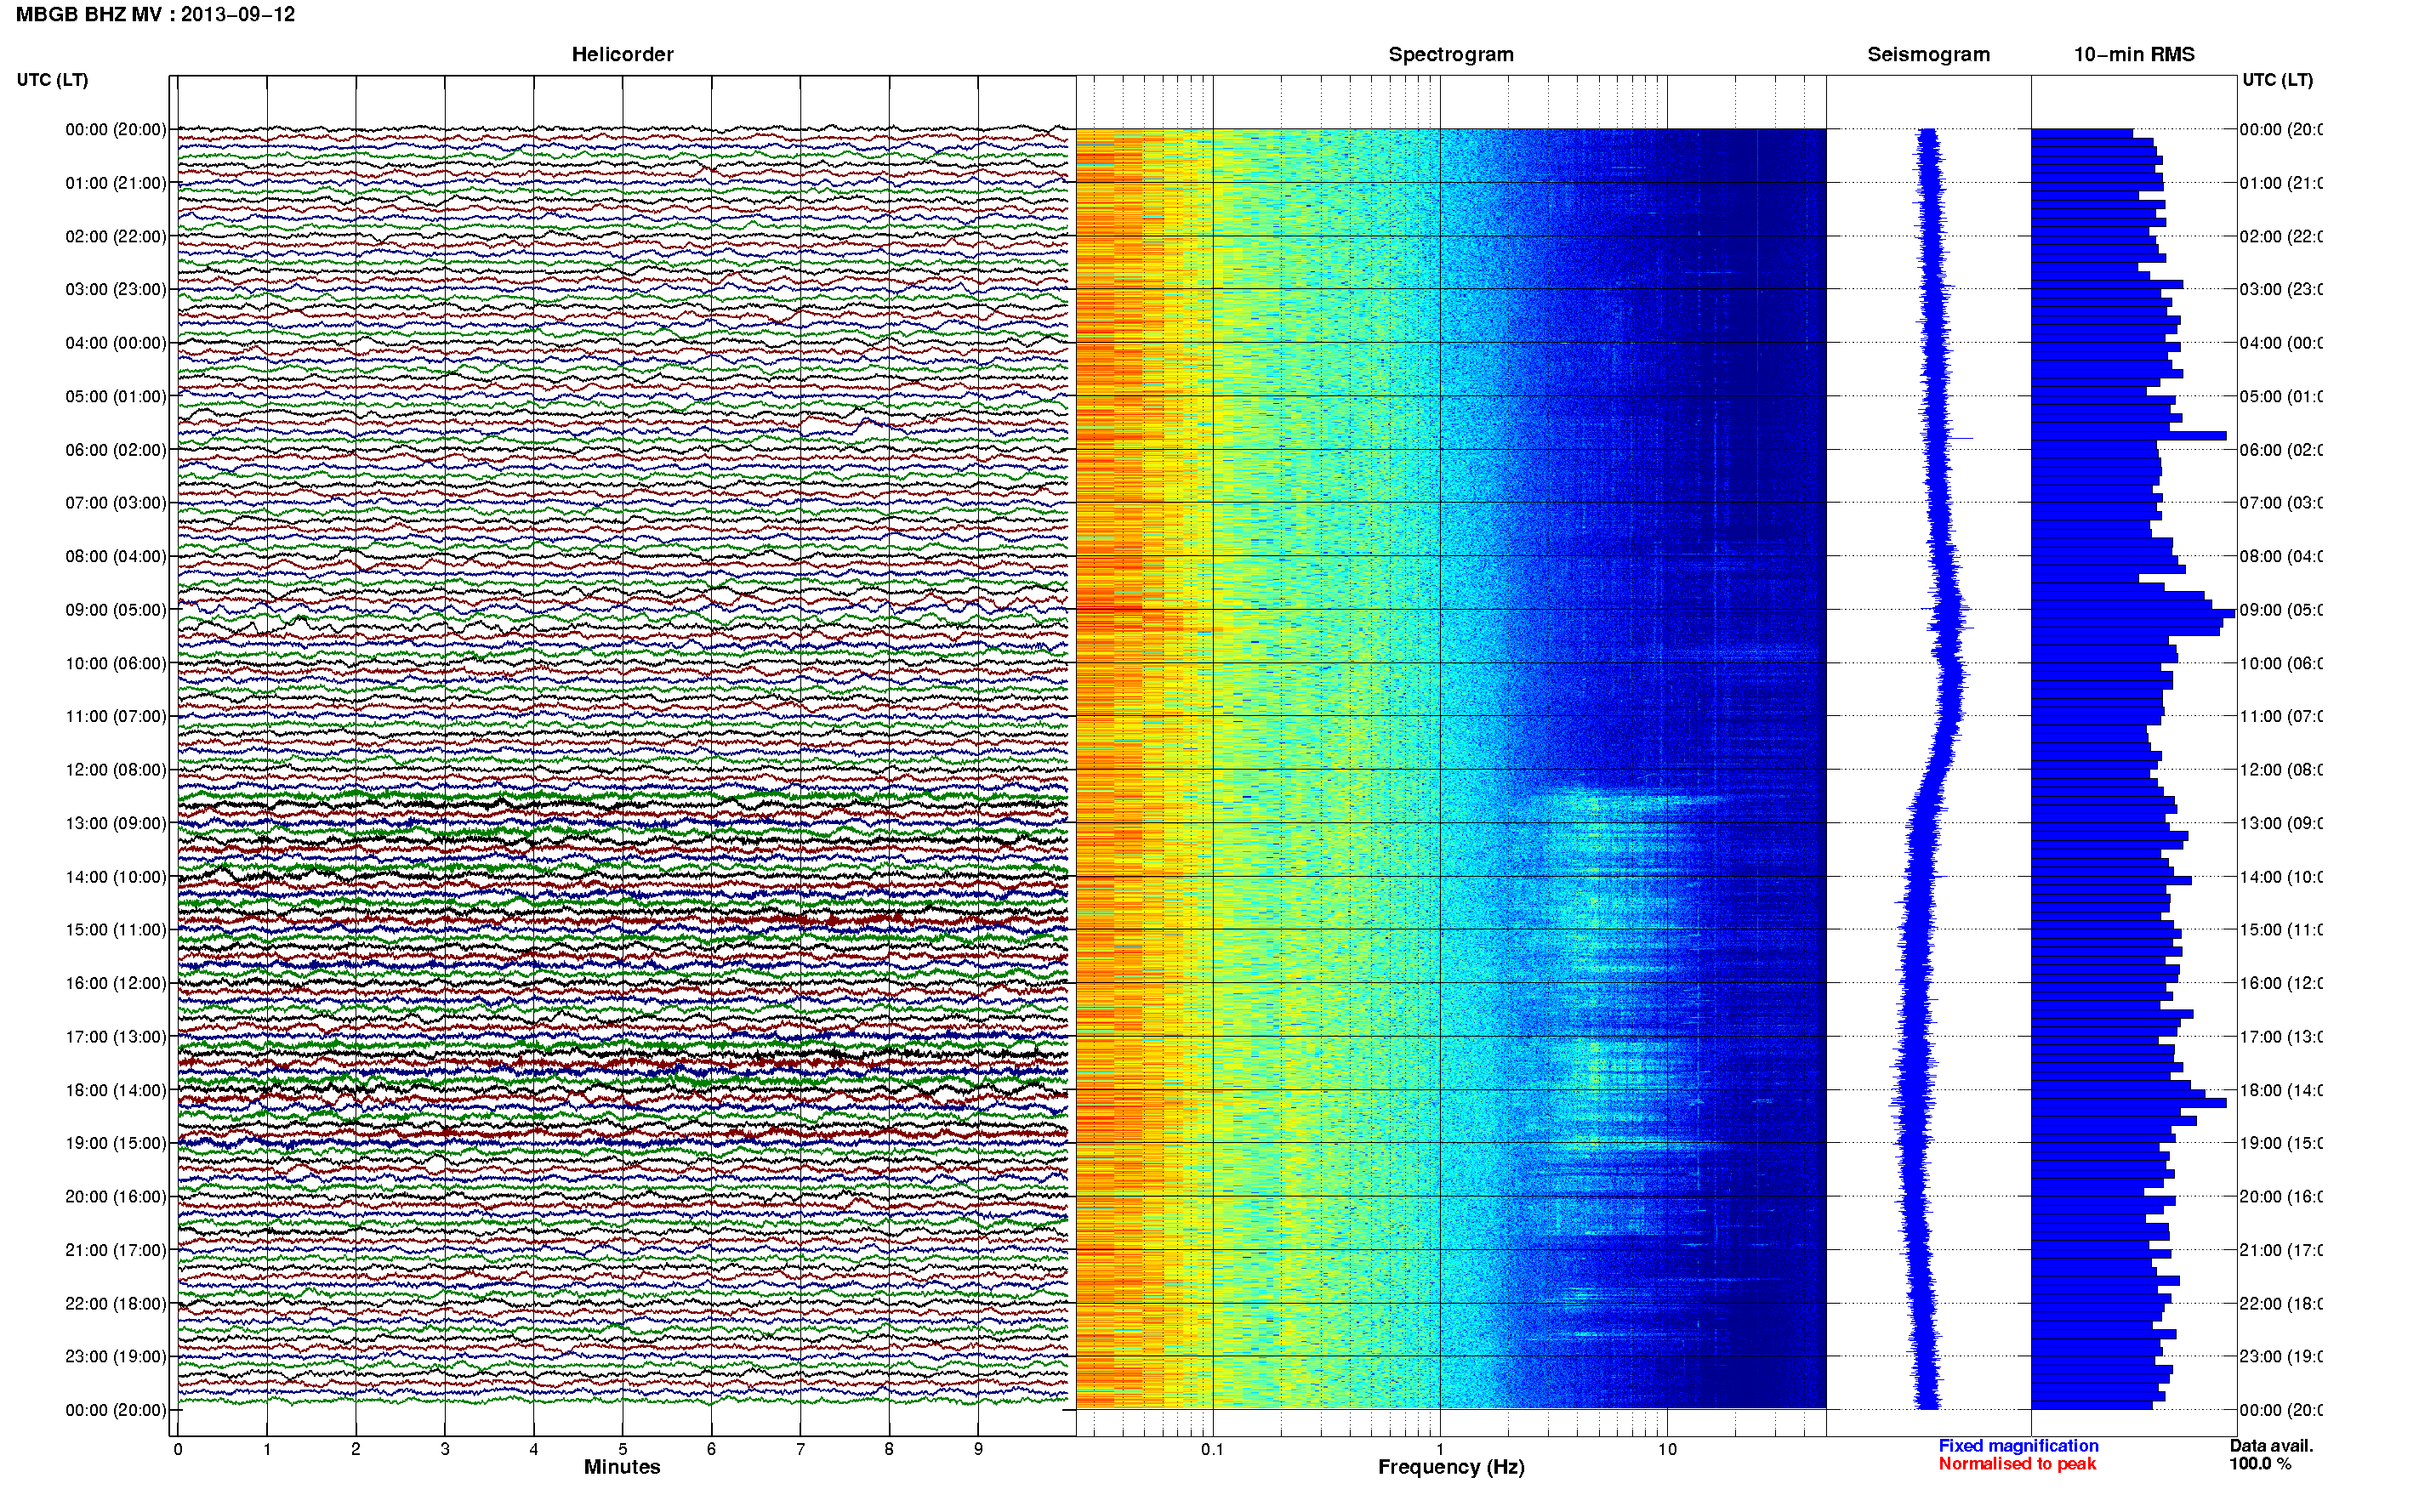Click the Minutes axis tick label 8
Screen dimensions: 2419x1512
tap(889, 1449)
